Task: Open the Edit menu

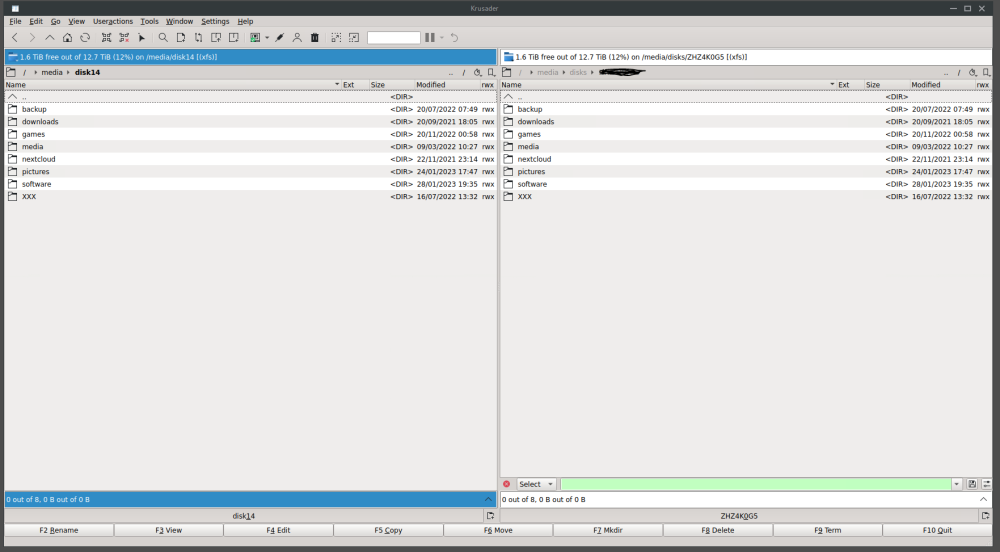Action: (36, 21)
